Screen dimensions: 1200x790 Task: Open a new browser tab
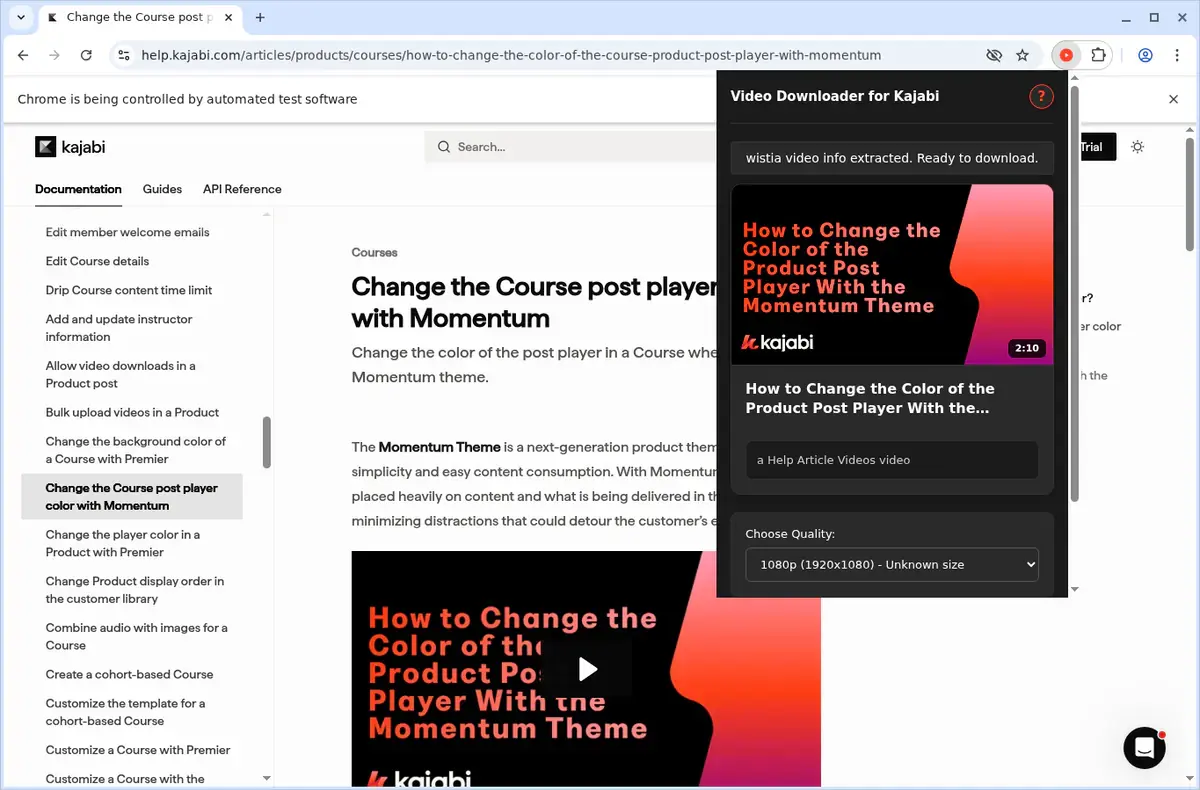click(260, 17)
